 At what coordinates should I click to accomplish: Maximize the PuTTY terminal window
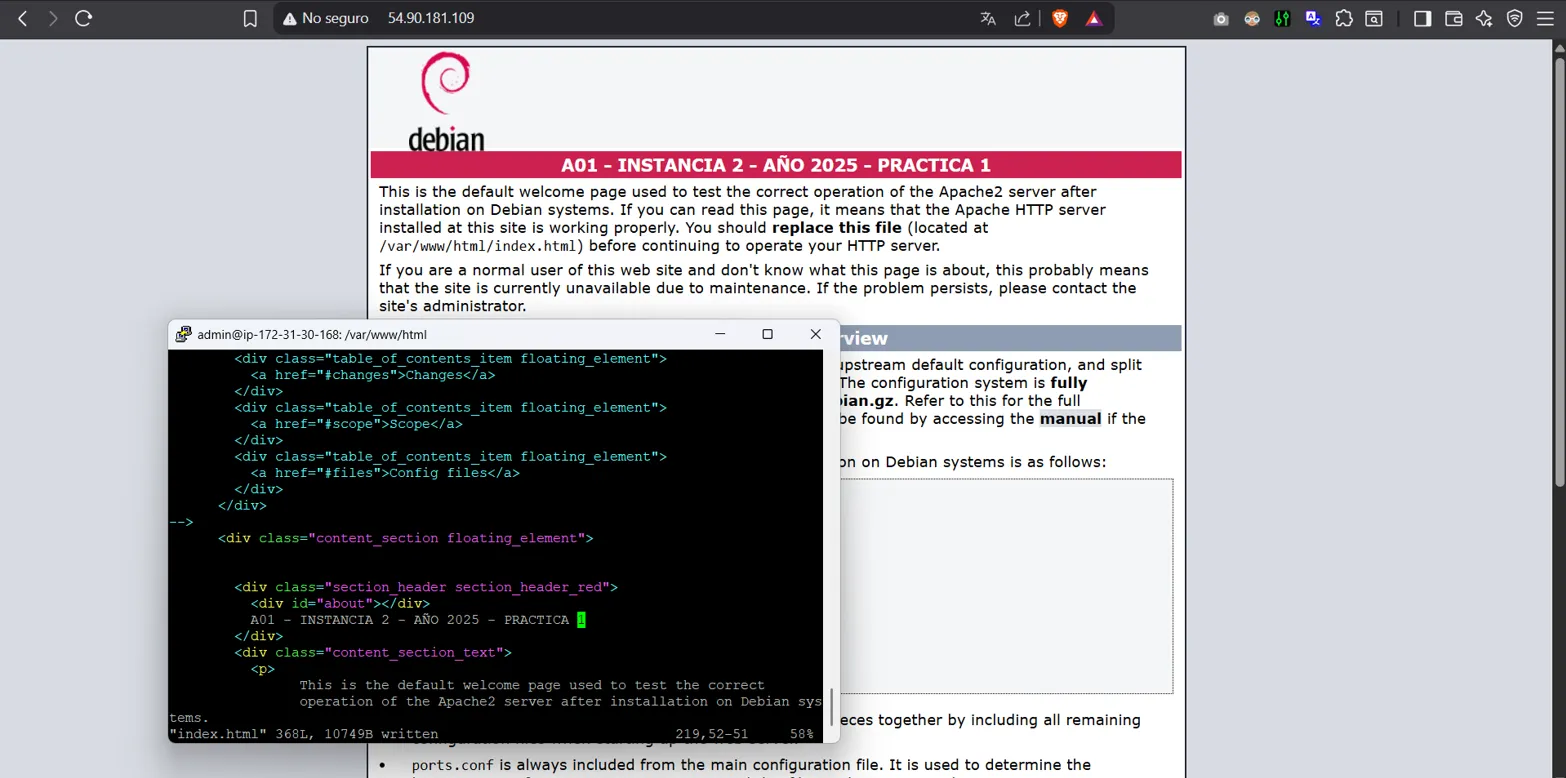pyautogui.click(x=767, y=334)
